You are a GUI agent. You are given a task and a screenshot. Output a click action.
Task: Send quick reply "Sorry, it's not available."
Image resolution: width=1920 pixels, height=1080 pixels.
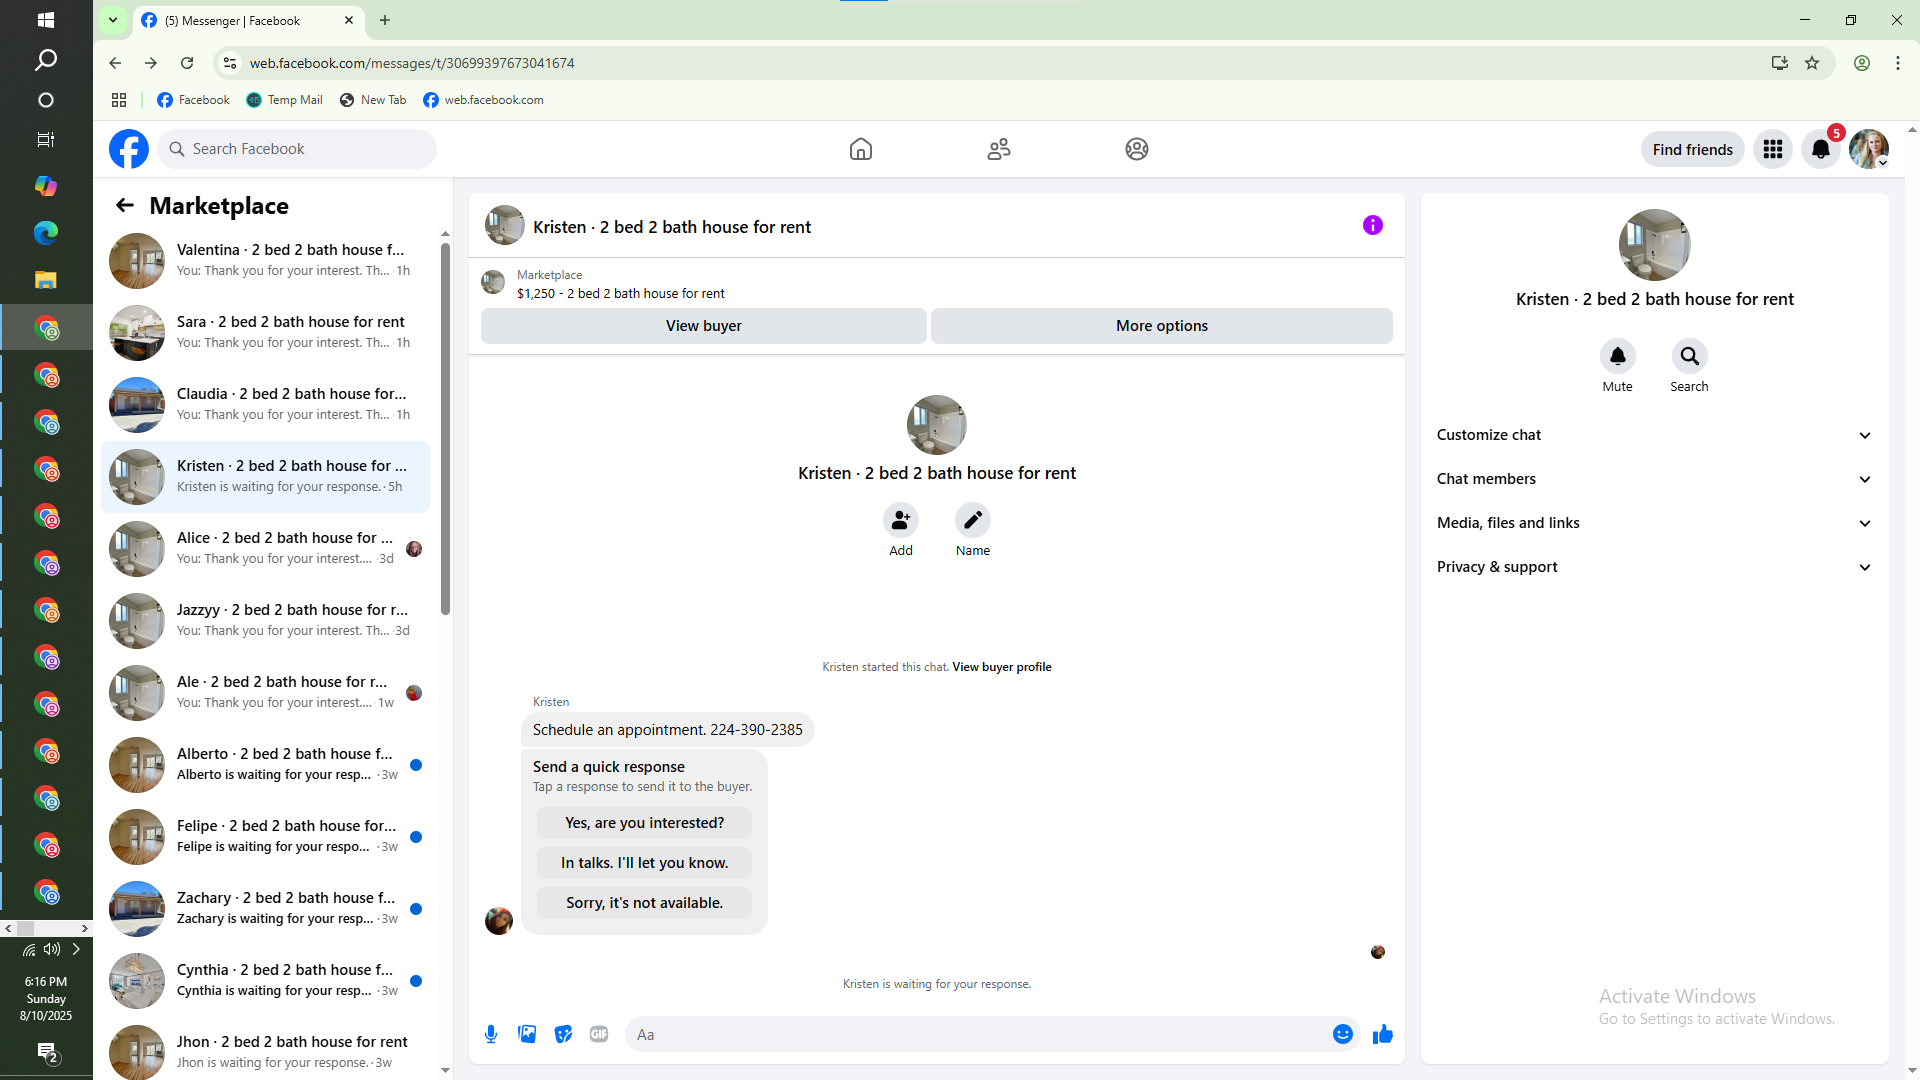click(644, 903)
